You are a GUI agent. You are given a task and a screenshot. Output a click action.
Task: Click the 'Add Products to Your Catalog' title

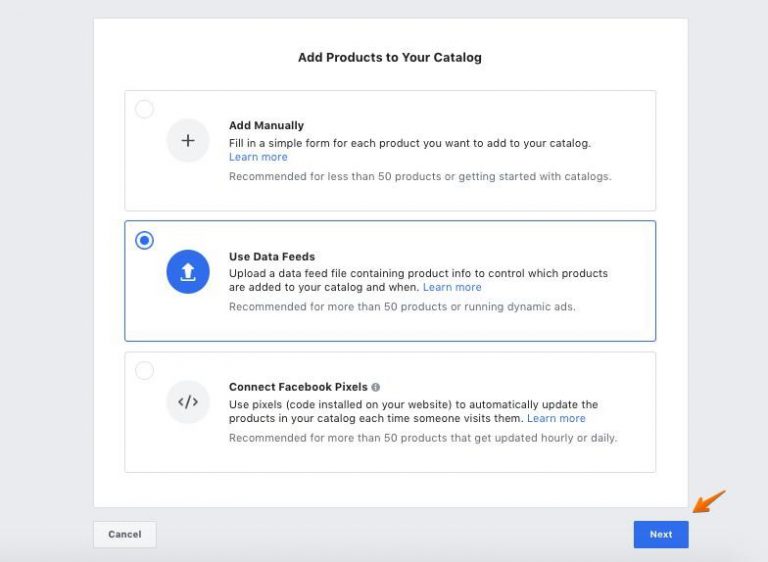pyautogui.click(x=390, y=57)
